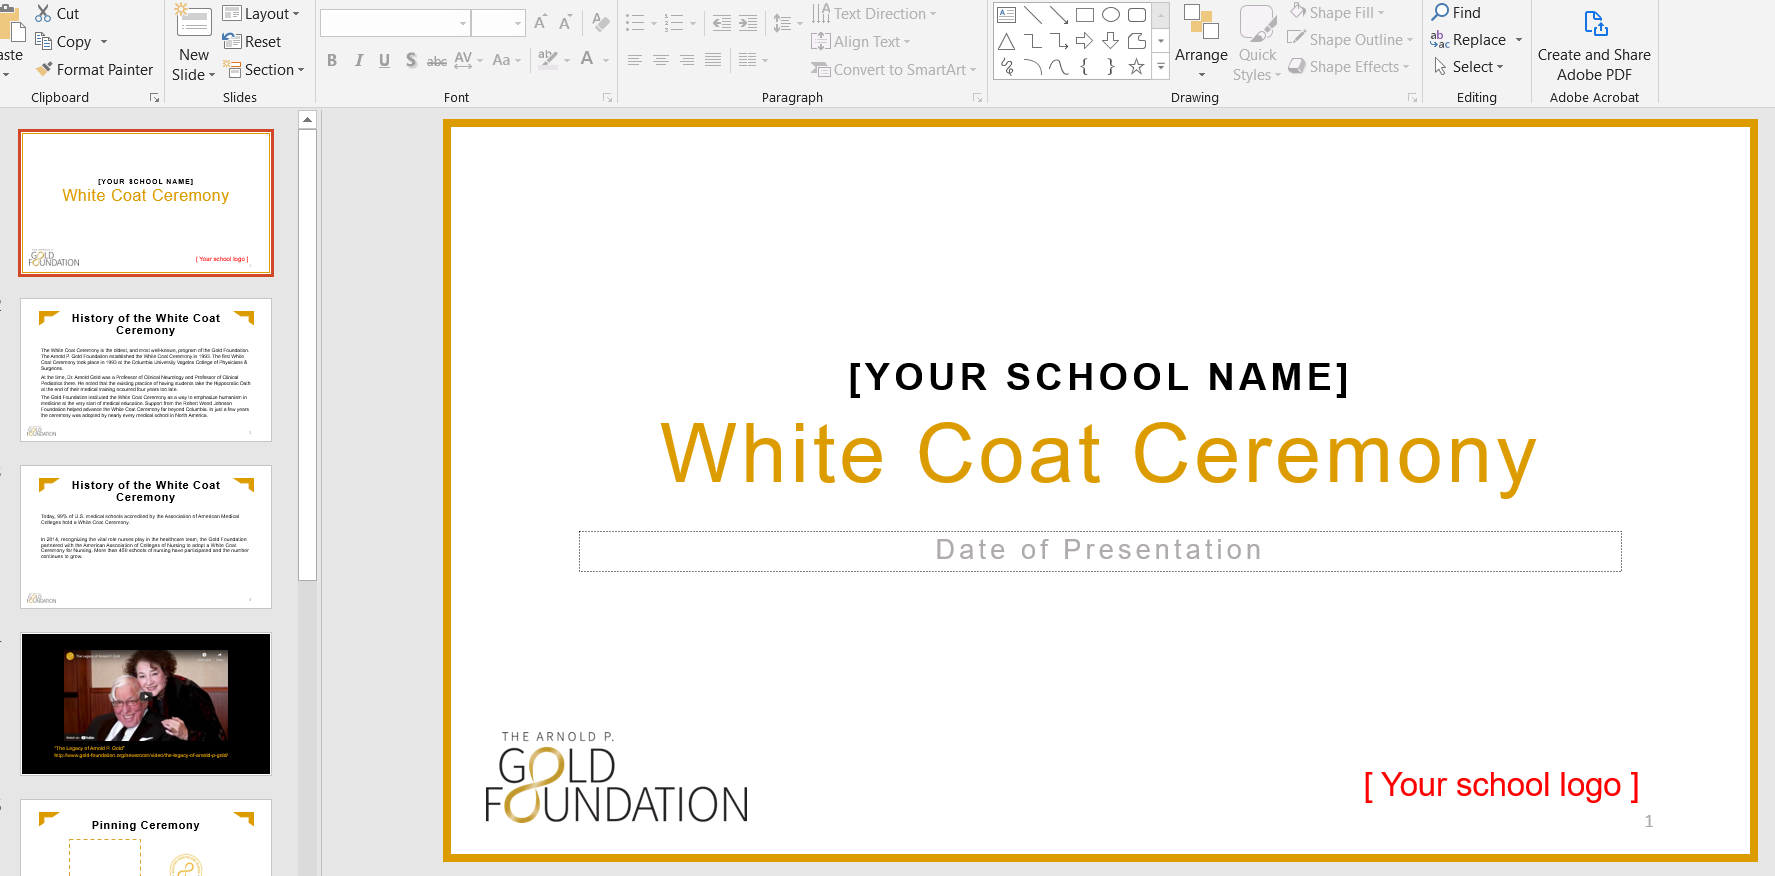Choose the 5-point Star shape
Viewport: 1775px width, 876px height.
1136,67
